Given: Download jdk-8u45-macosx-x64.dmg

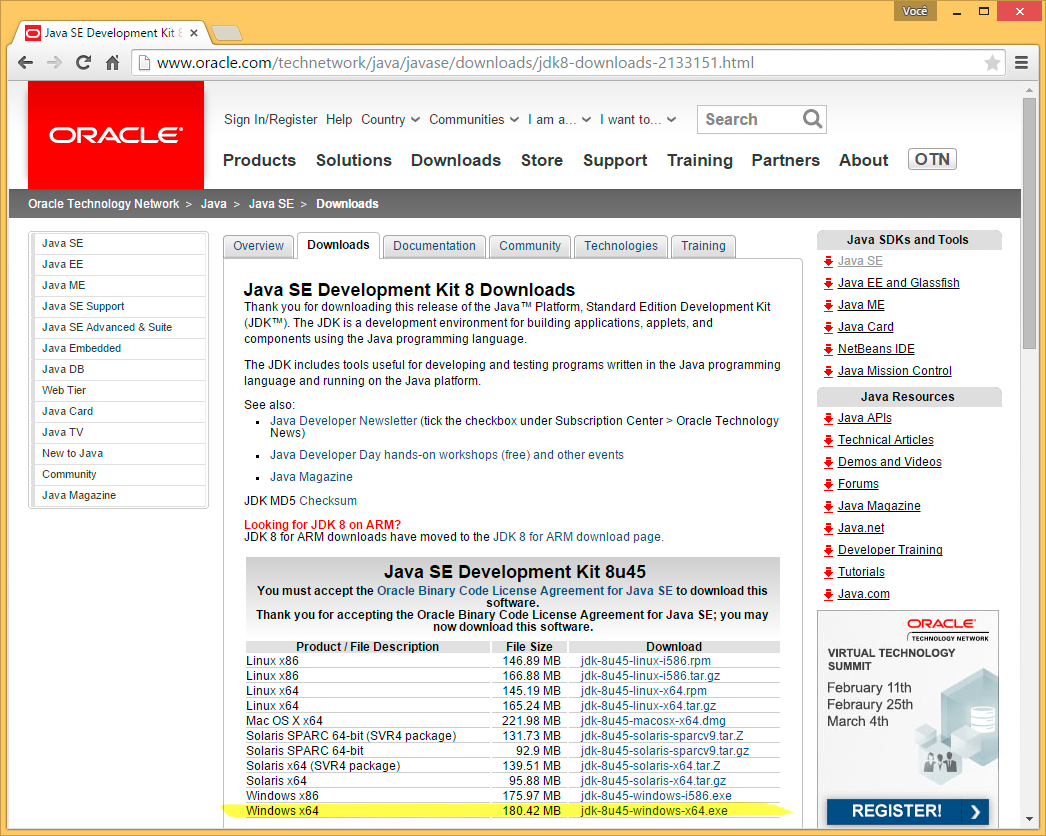Looking at the screenshot, I should 652,721.
